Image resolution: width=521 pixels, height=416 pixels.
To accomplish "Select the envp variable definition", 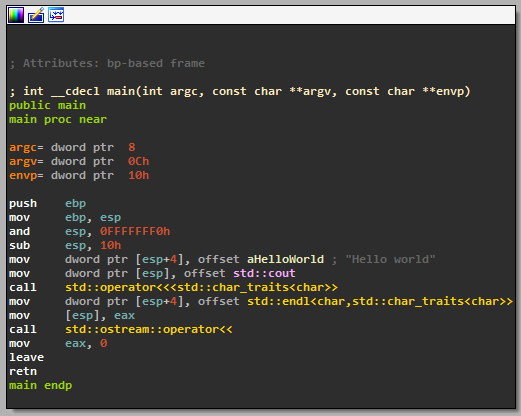I will (x=79, y=176).
